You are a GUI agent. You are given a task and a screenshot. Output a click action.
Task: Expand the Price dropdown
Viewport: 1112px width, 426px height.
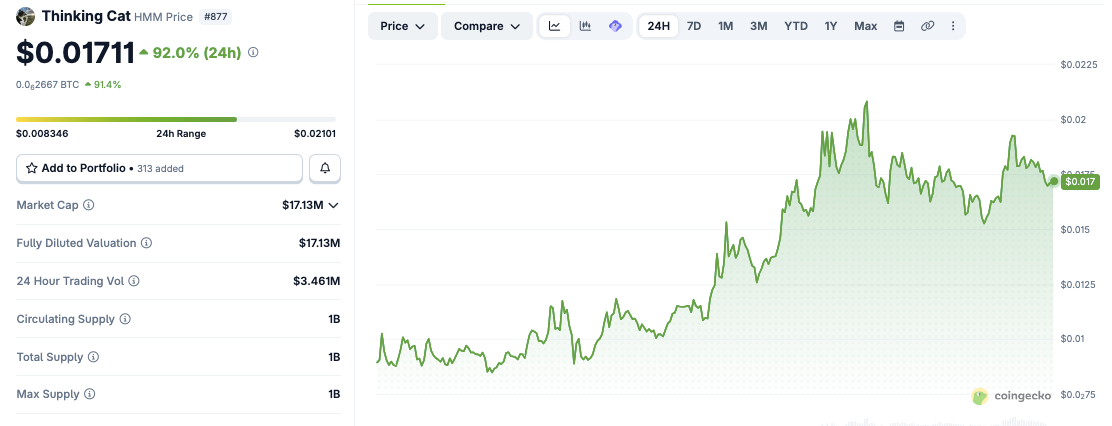pos(402,26)
